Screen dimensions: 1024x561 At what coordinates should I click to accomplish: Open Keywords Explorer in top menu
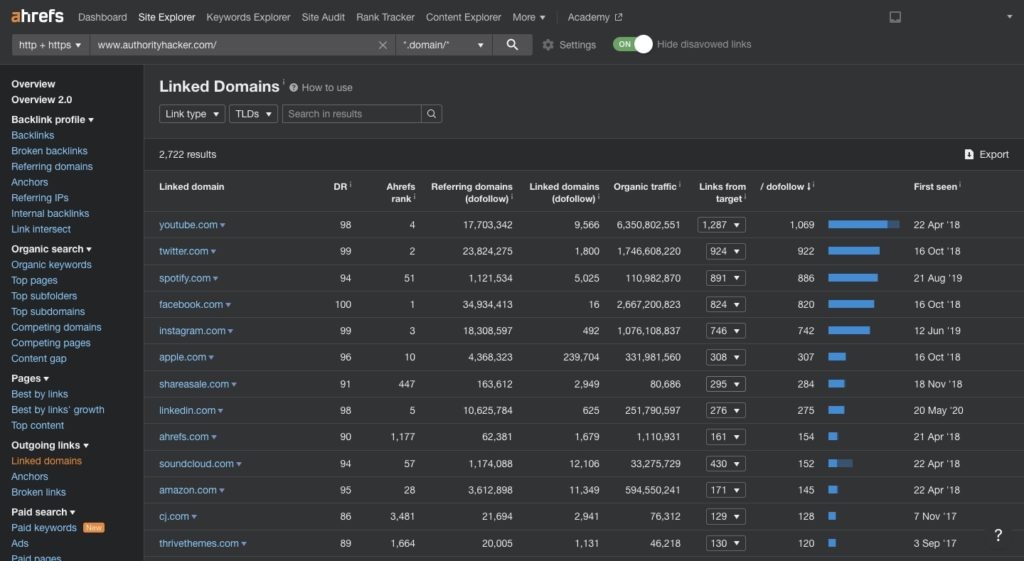(248, 17)
